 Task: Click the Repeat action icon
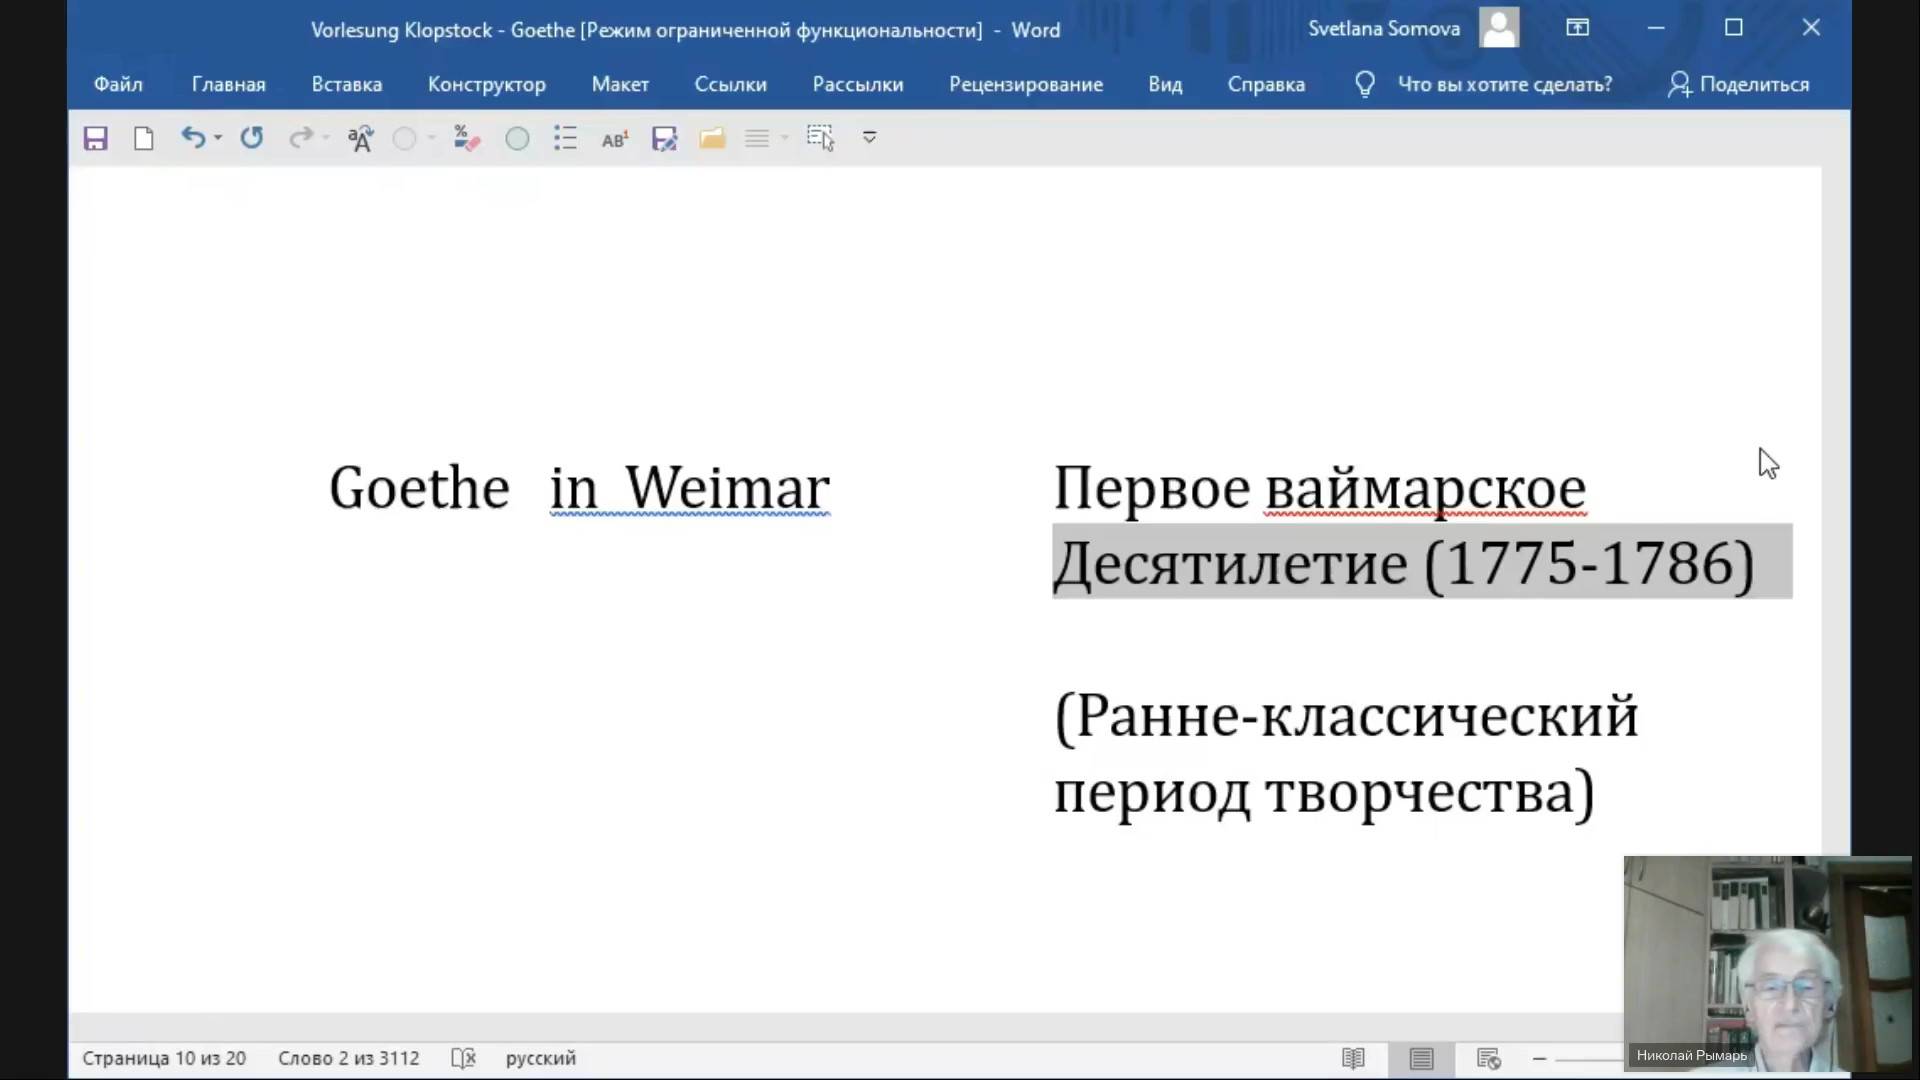tap(252, 138)
